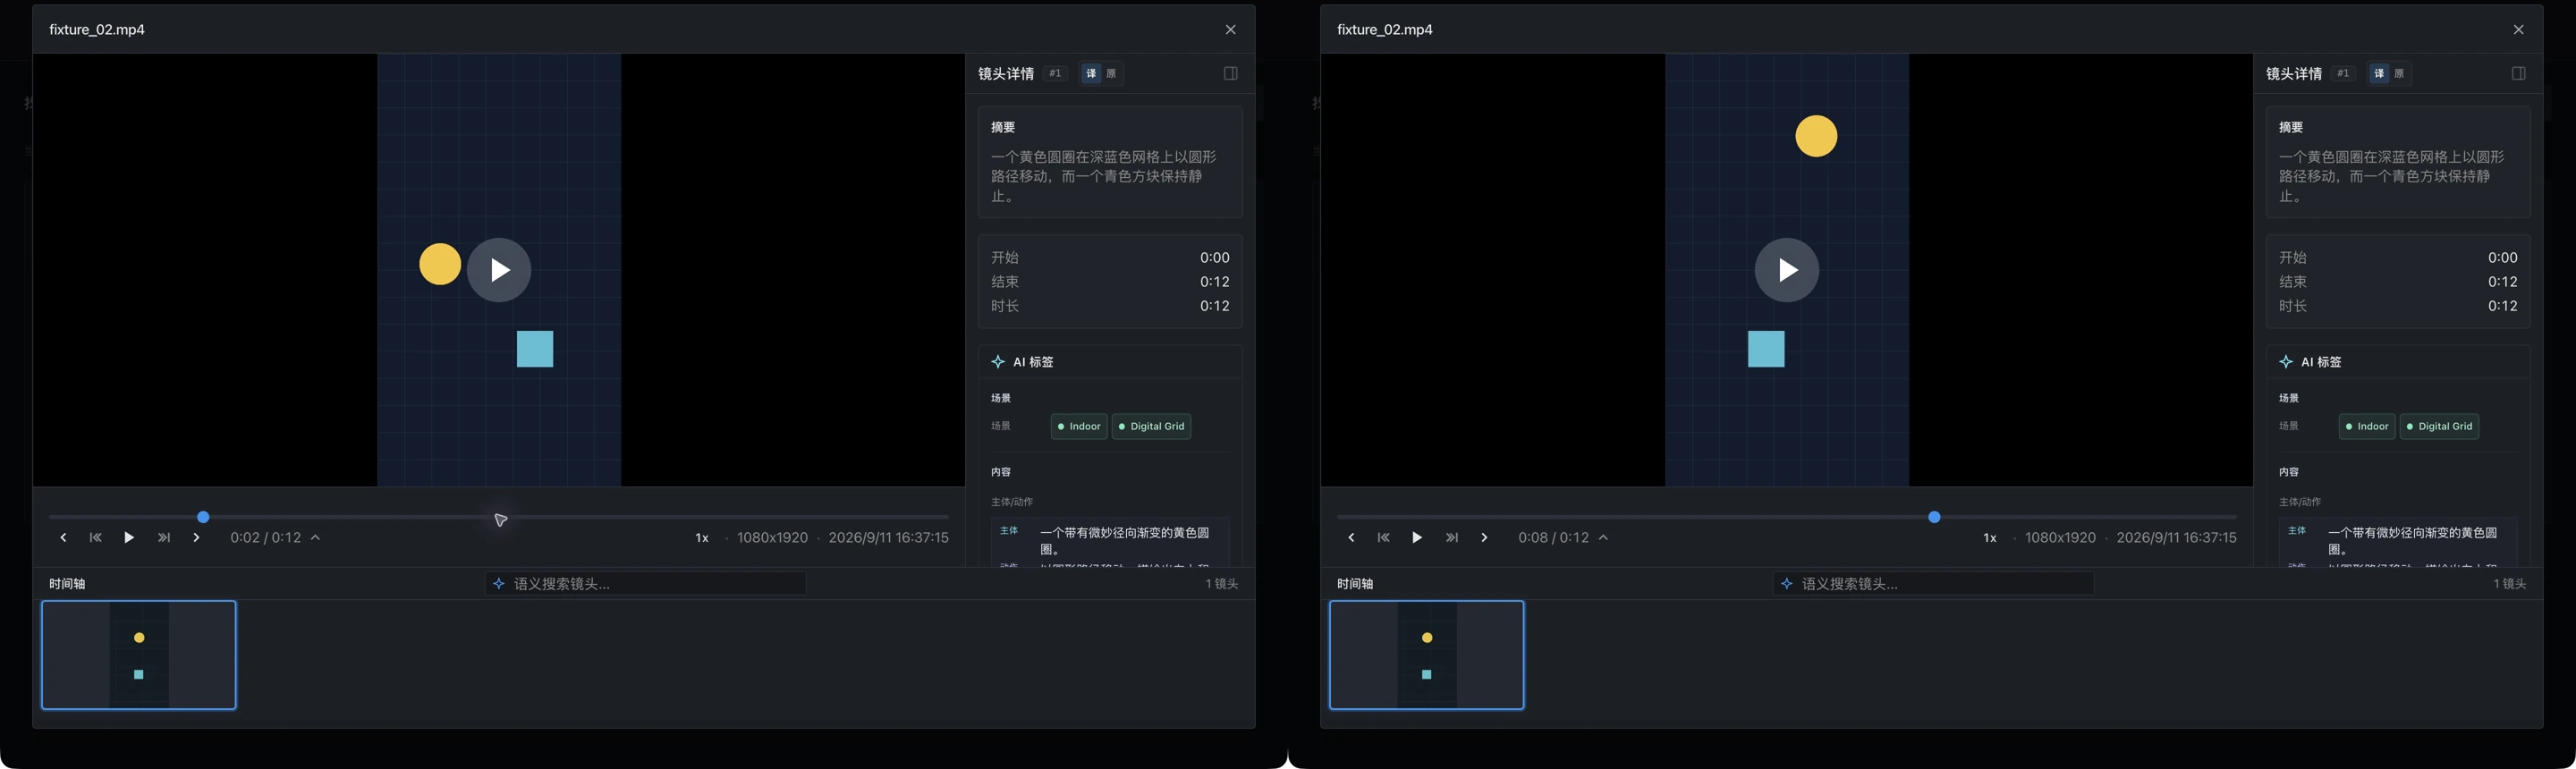This screenshot has width=2576, height=769.
Task: Step back one frame in right player at 0:08
Action: click(x=1351, y=538)
